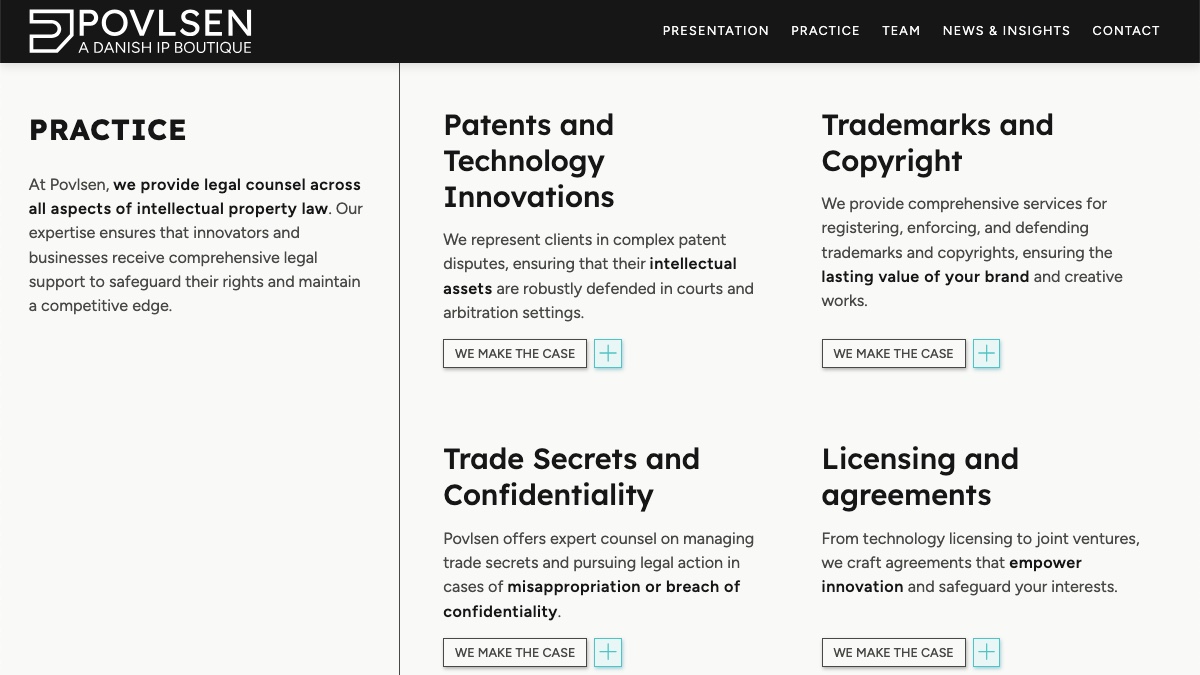Click We Make The Case under Licensing
The height and width of the screenshot is (675, 1200).
[893, 652]
